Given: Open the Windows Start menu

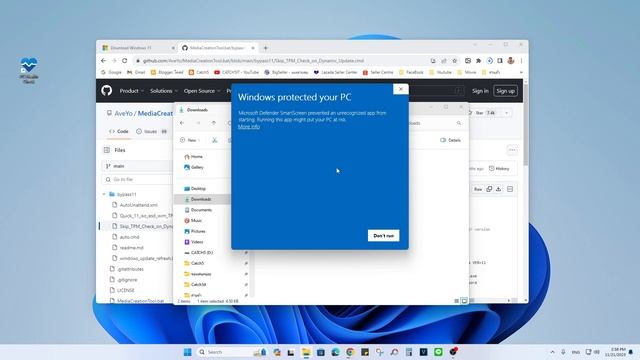Looking at the screenshot, I should tap(187, 352).
